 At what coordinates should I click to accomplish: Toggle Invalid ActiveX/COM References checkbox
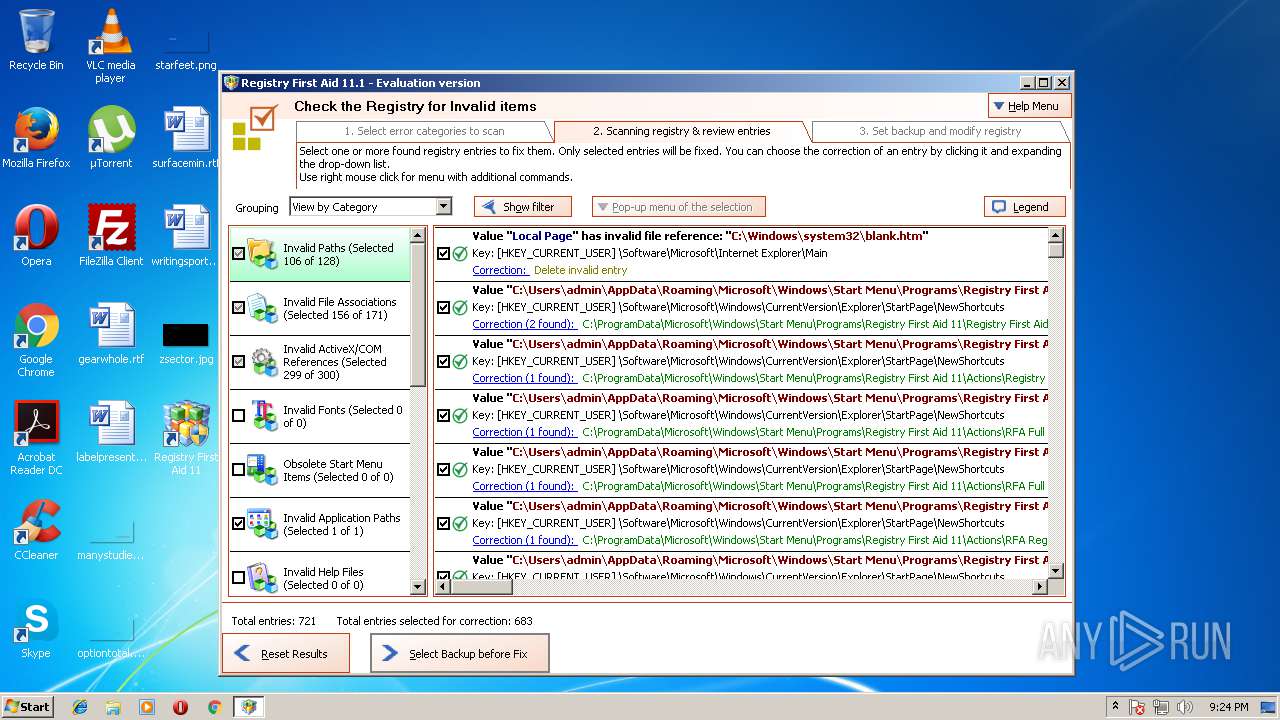[x=238, y=362]
